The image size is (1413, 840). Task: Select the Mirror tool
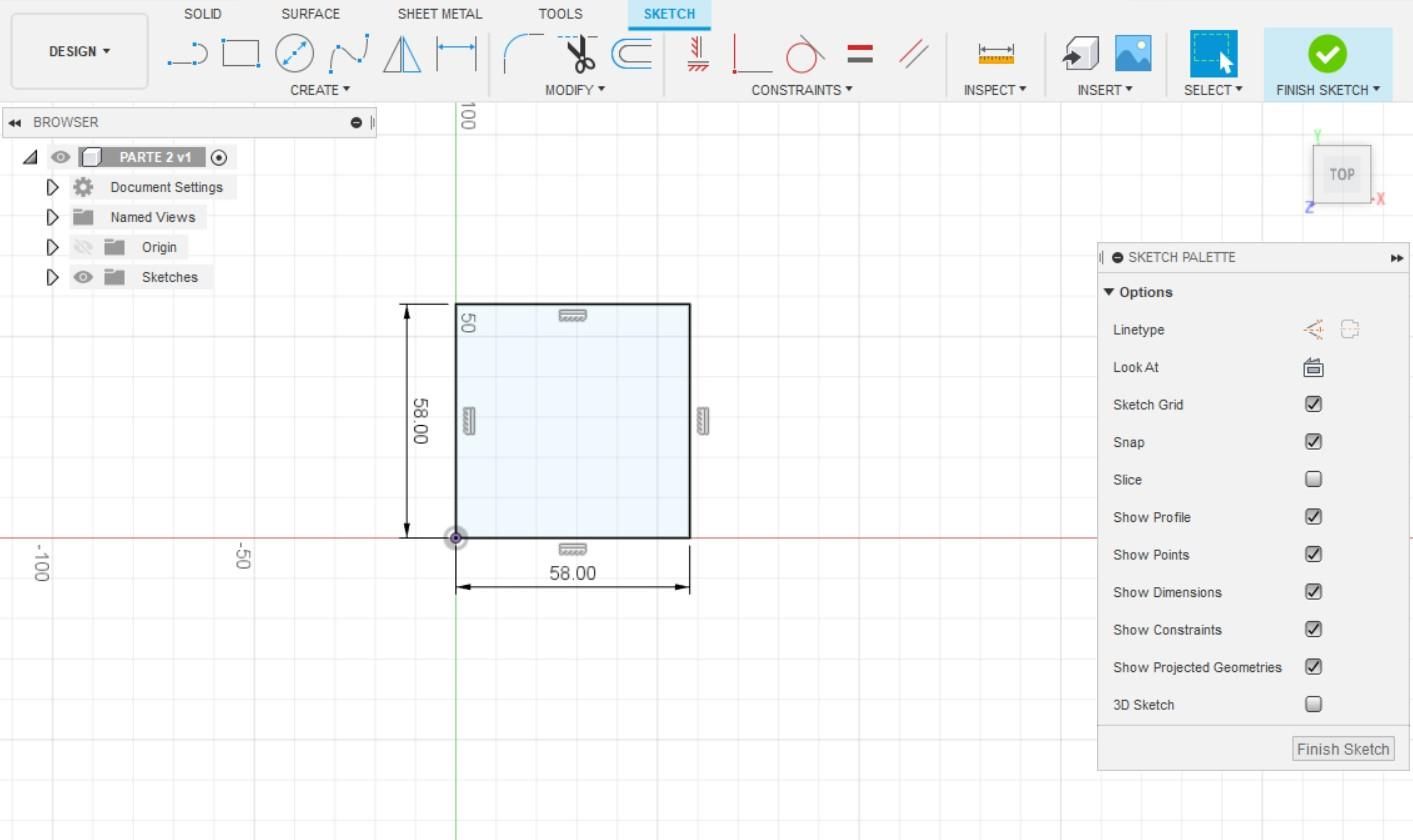[402, 53]
